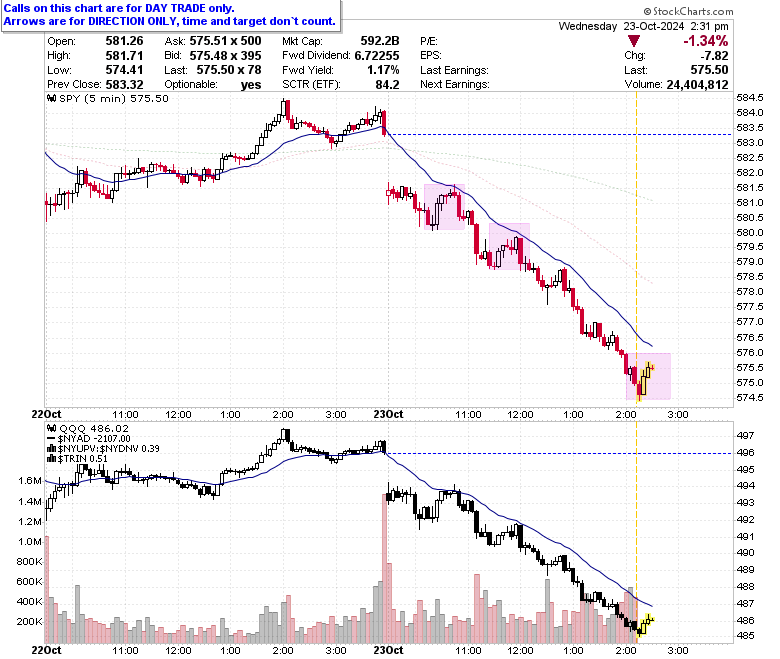780x659 pixels.
Task: Click the Fwd Yield value 1.17%
Action: pyautogui.click(x=384, y=70)
